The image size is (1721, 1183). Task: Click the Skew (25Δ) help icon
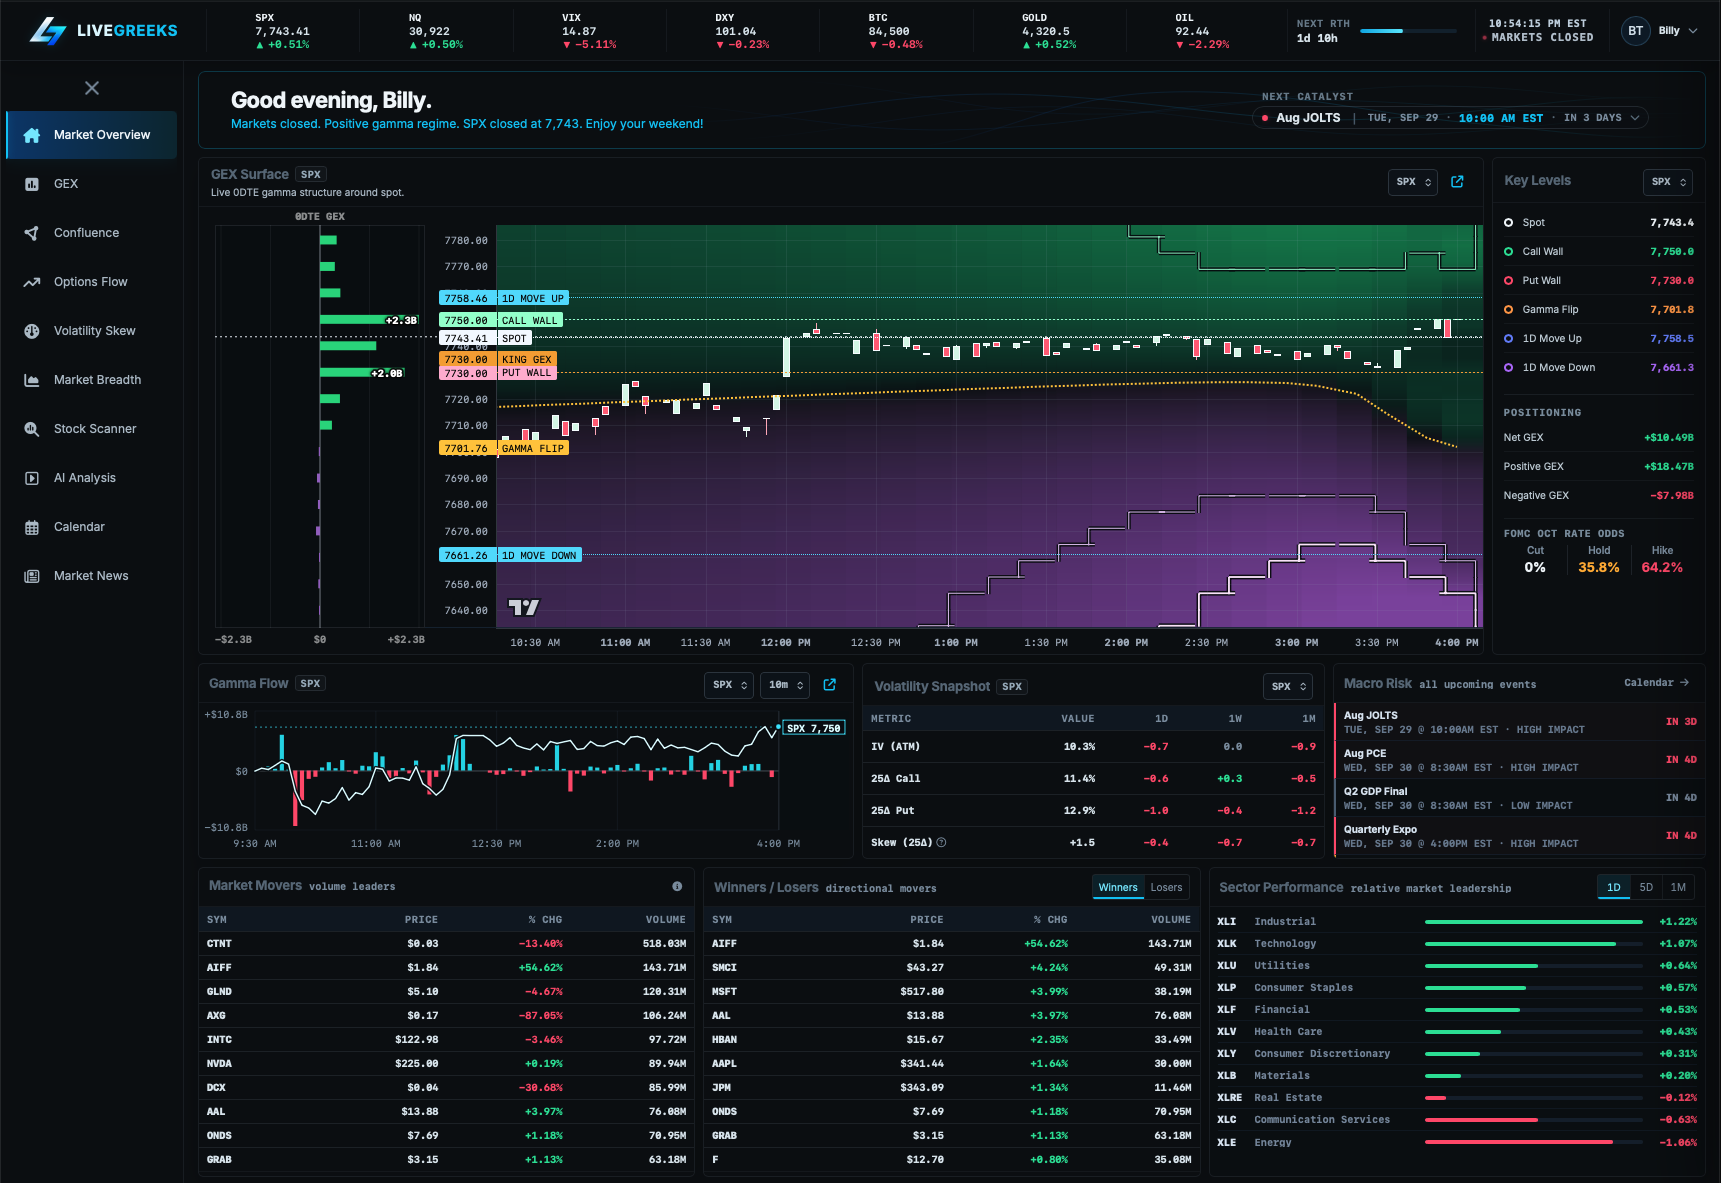pos(941,842)
